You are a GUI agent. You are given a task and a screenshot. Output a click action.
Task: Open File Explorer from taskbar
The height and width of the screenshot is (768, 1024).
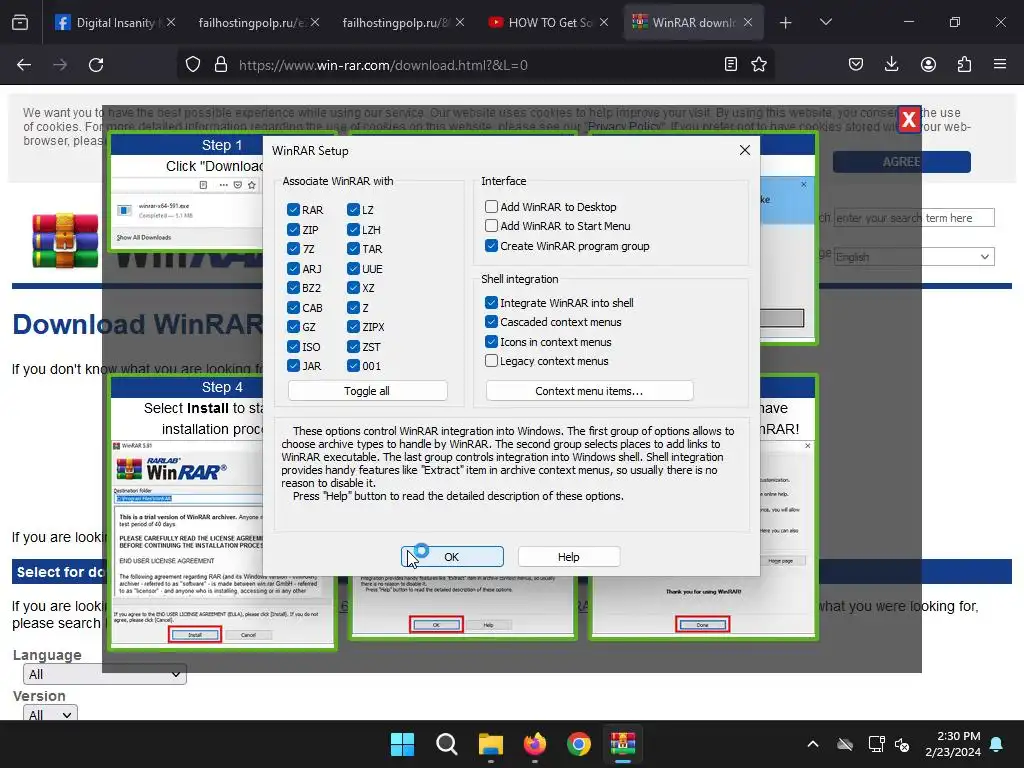pyautogui.click(x=490, y=744)
